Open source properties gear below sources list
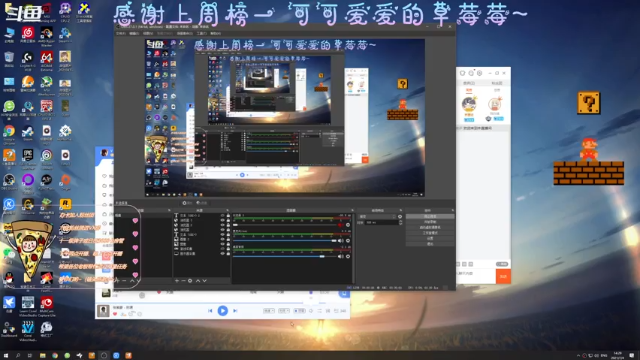 coord(190,281)
